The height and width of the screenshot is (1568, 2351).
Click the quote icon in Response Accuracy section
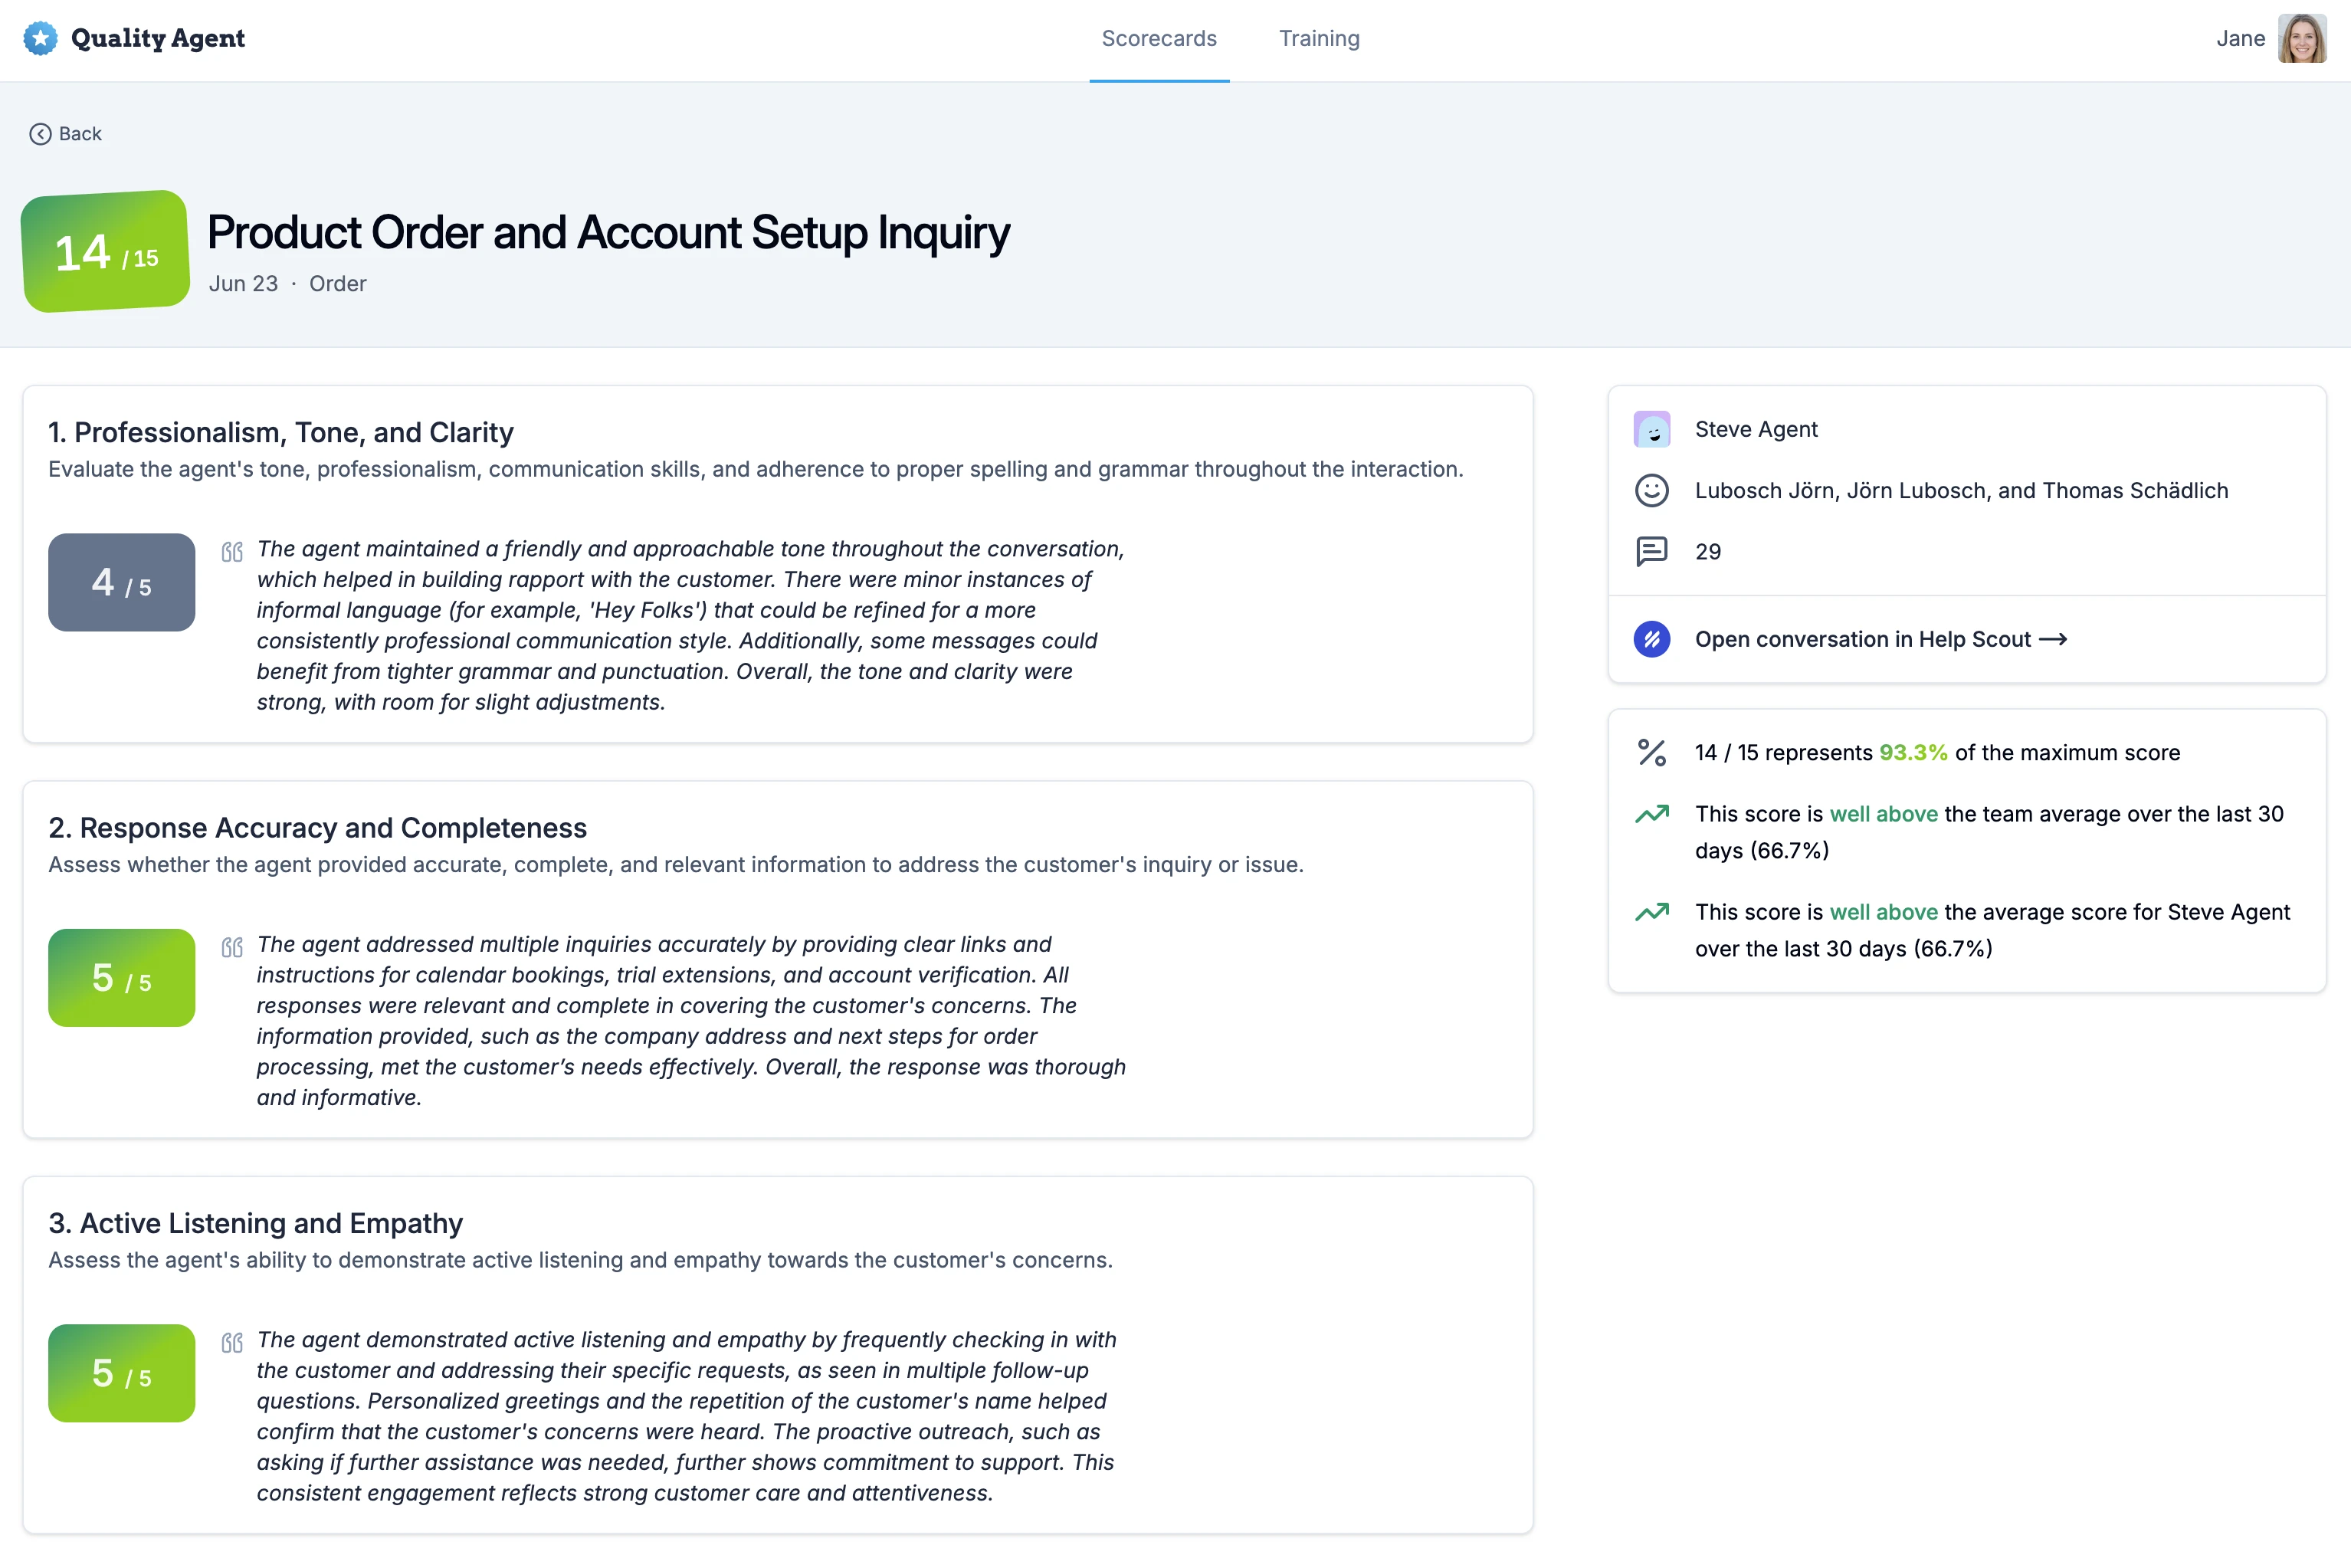click(x=232, y=947)
